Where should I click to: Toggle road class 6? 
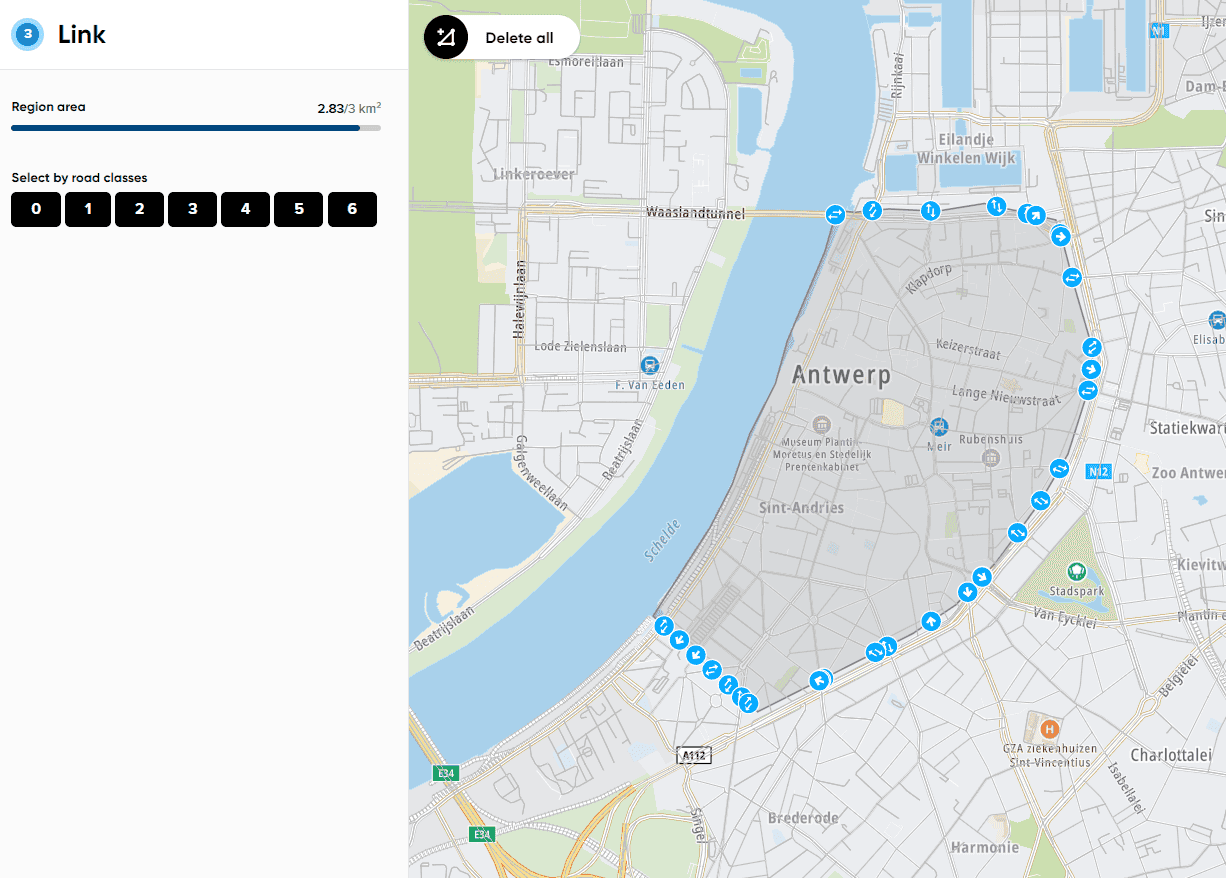(x=351, y=209)
